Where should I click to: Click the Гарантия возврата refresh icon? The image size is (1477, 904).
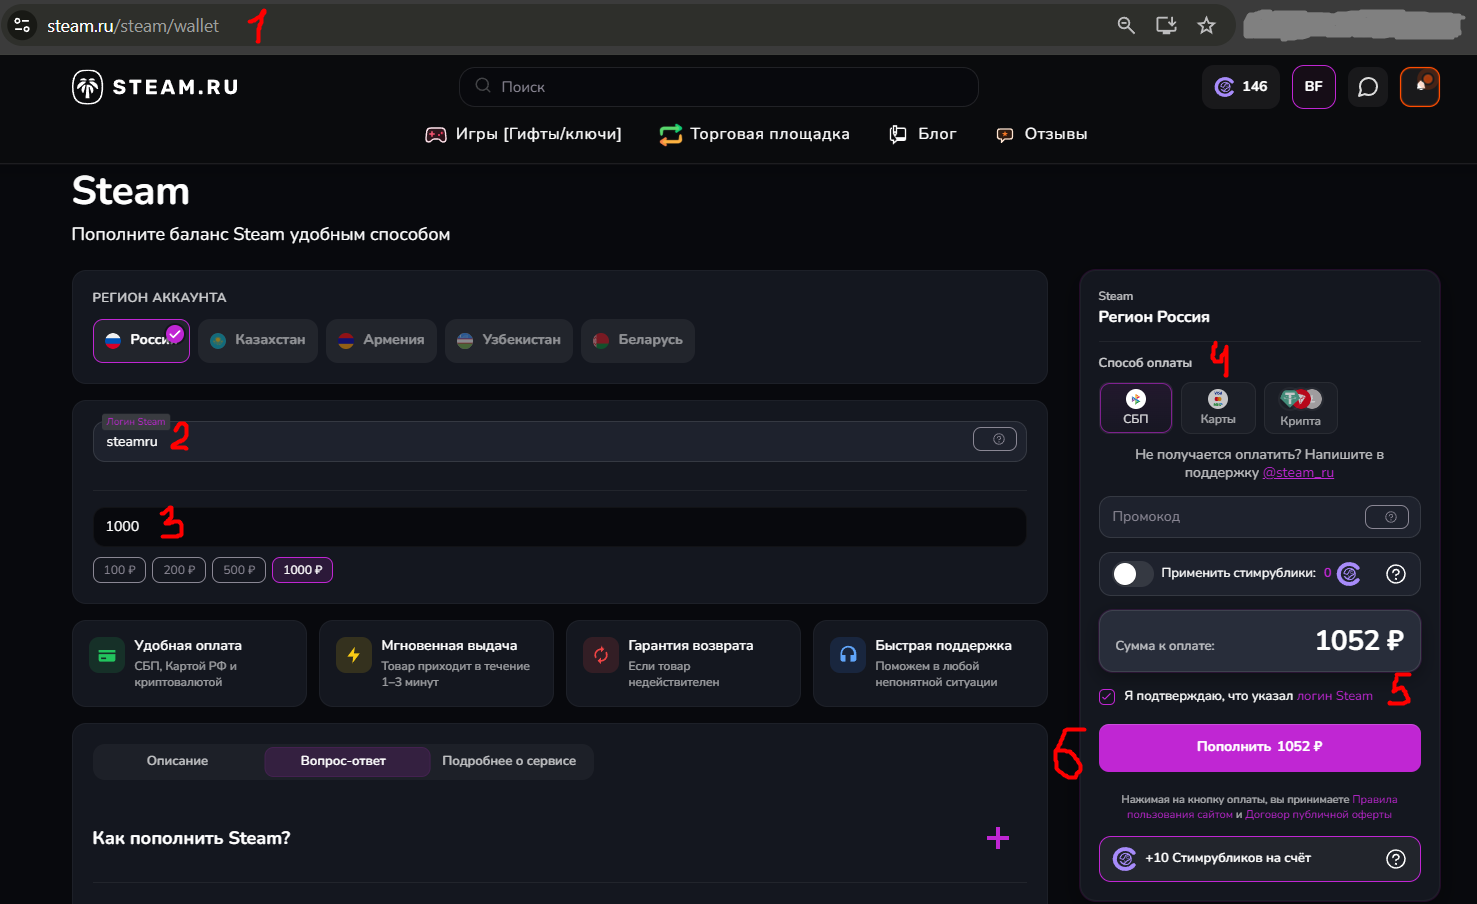[601, 655]
